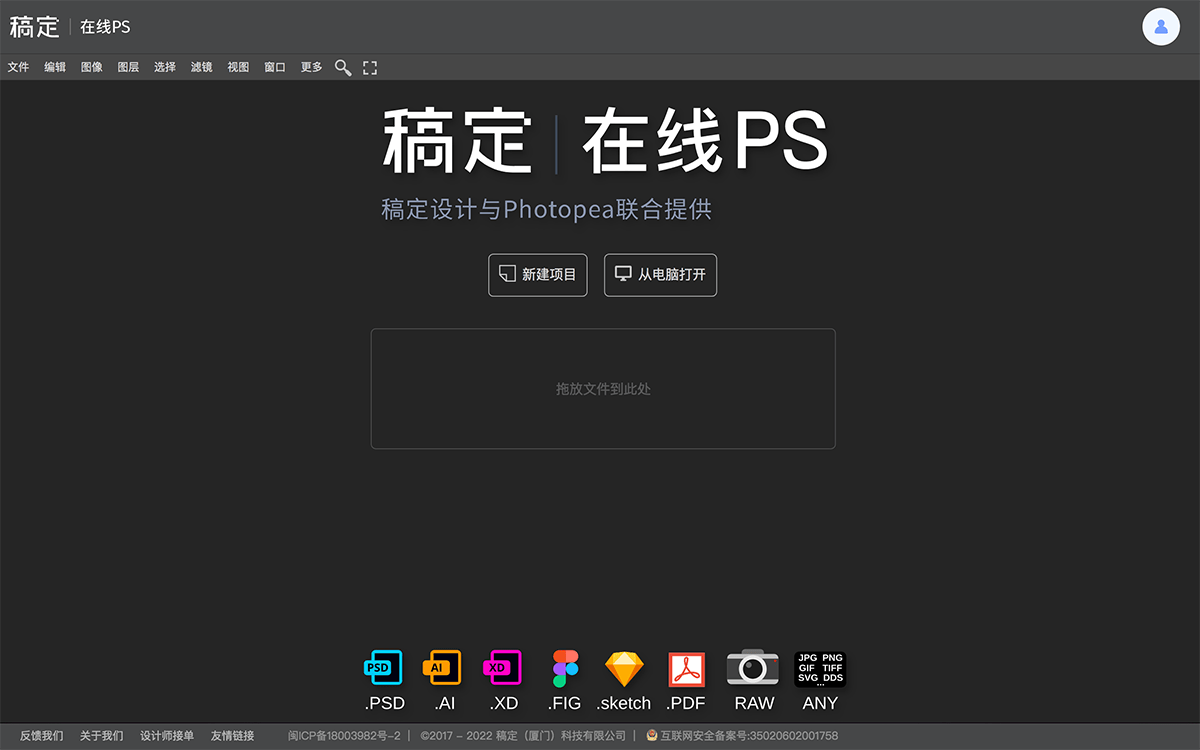Open the search magnifier in menu bar

tap(343, 67)
